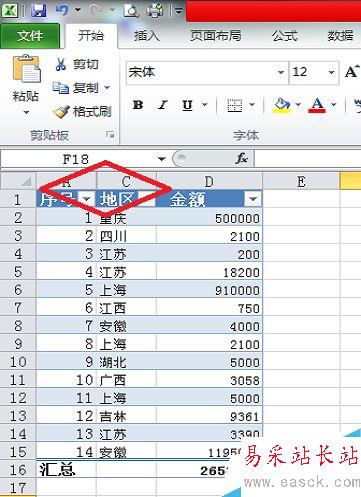Apply red font color
Image resolution: width=361 pixels, height=497 pixels.
click(317, 105)
